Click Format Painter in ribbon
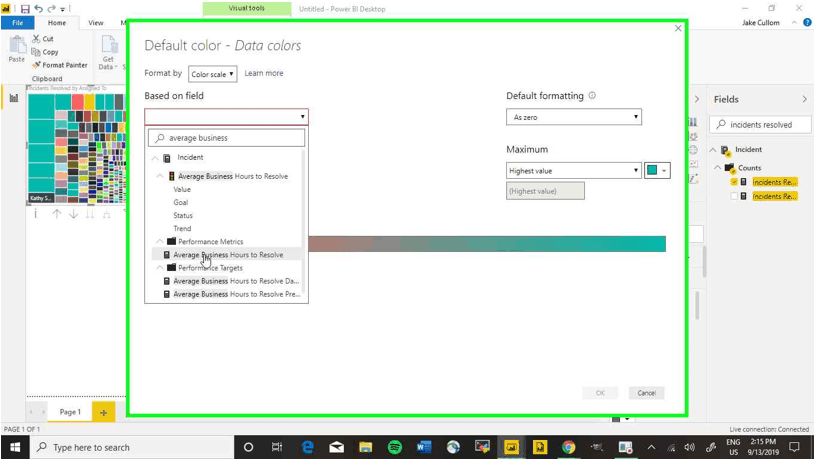The image size is (816, 459). click(x=60, y=65)
